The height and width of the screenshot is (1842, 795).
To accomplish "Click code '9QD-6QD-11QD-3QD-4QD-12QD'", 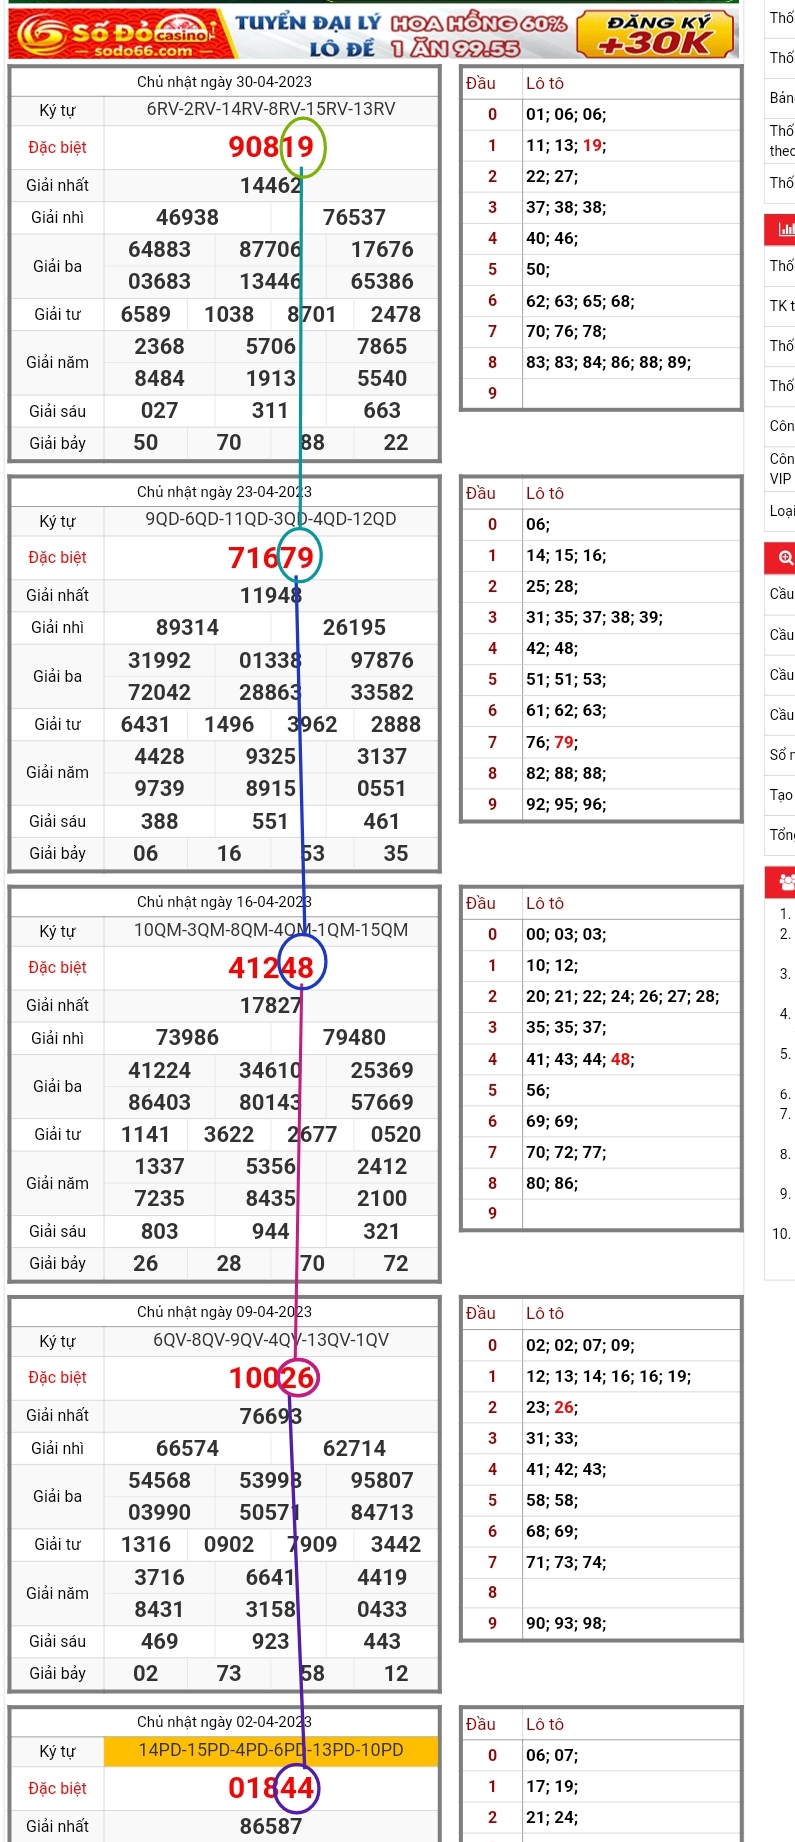I will pos(271,519).
